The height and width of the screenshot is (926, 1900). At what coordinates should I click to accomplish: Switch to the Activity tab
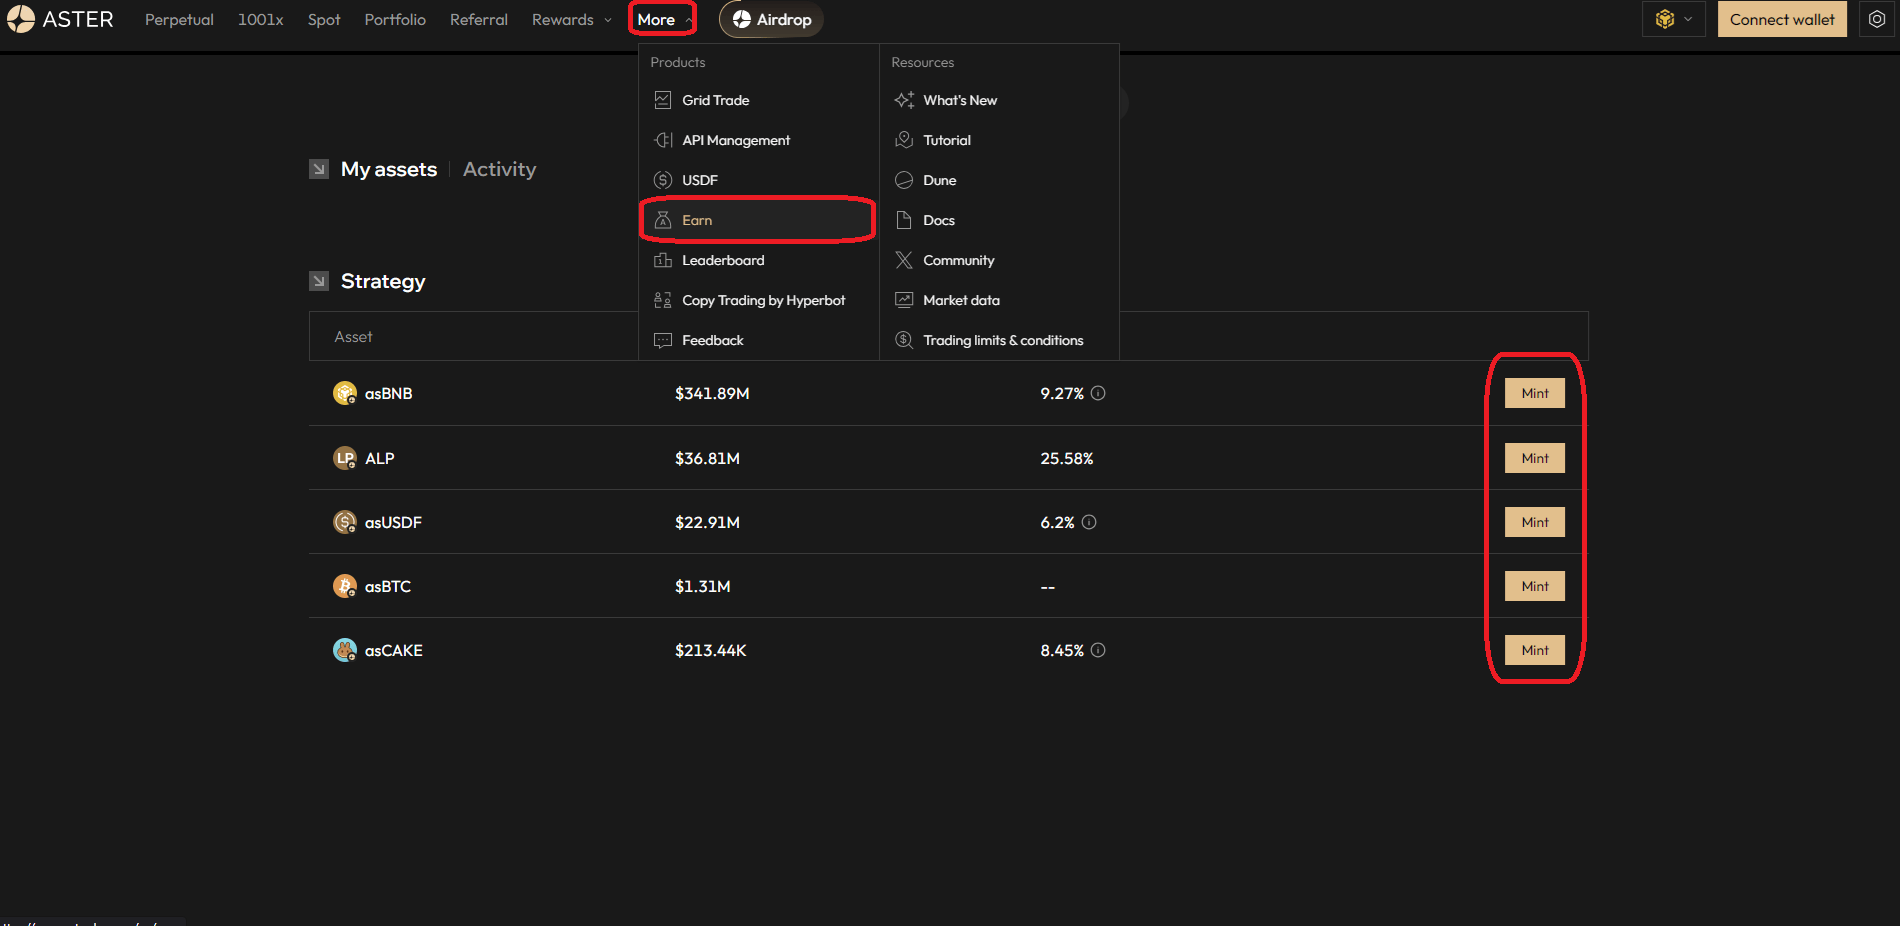click(x=499, y=169)
